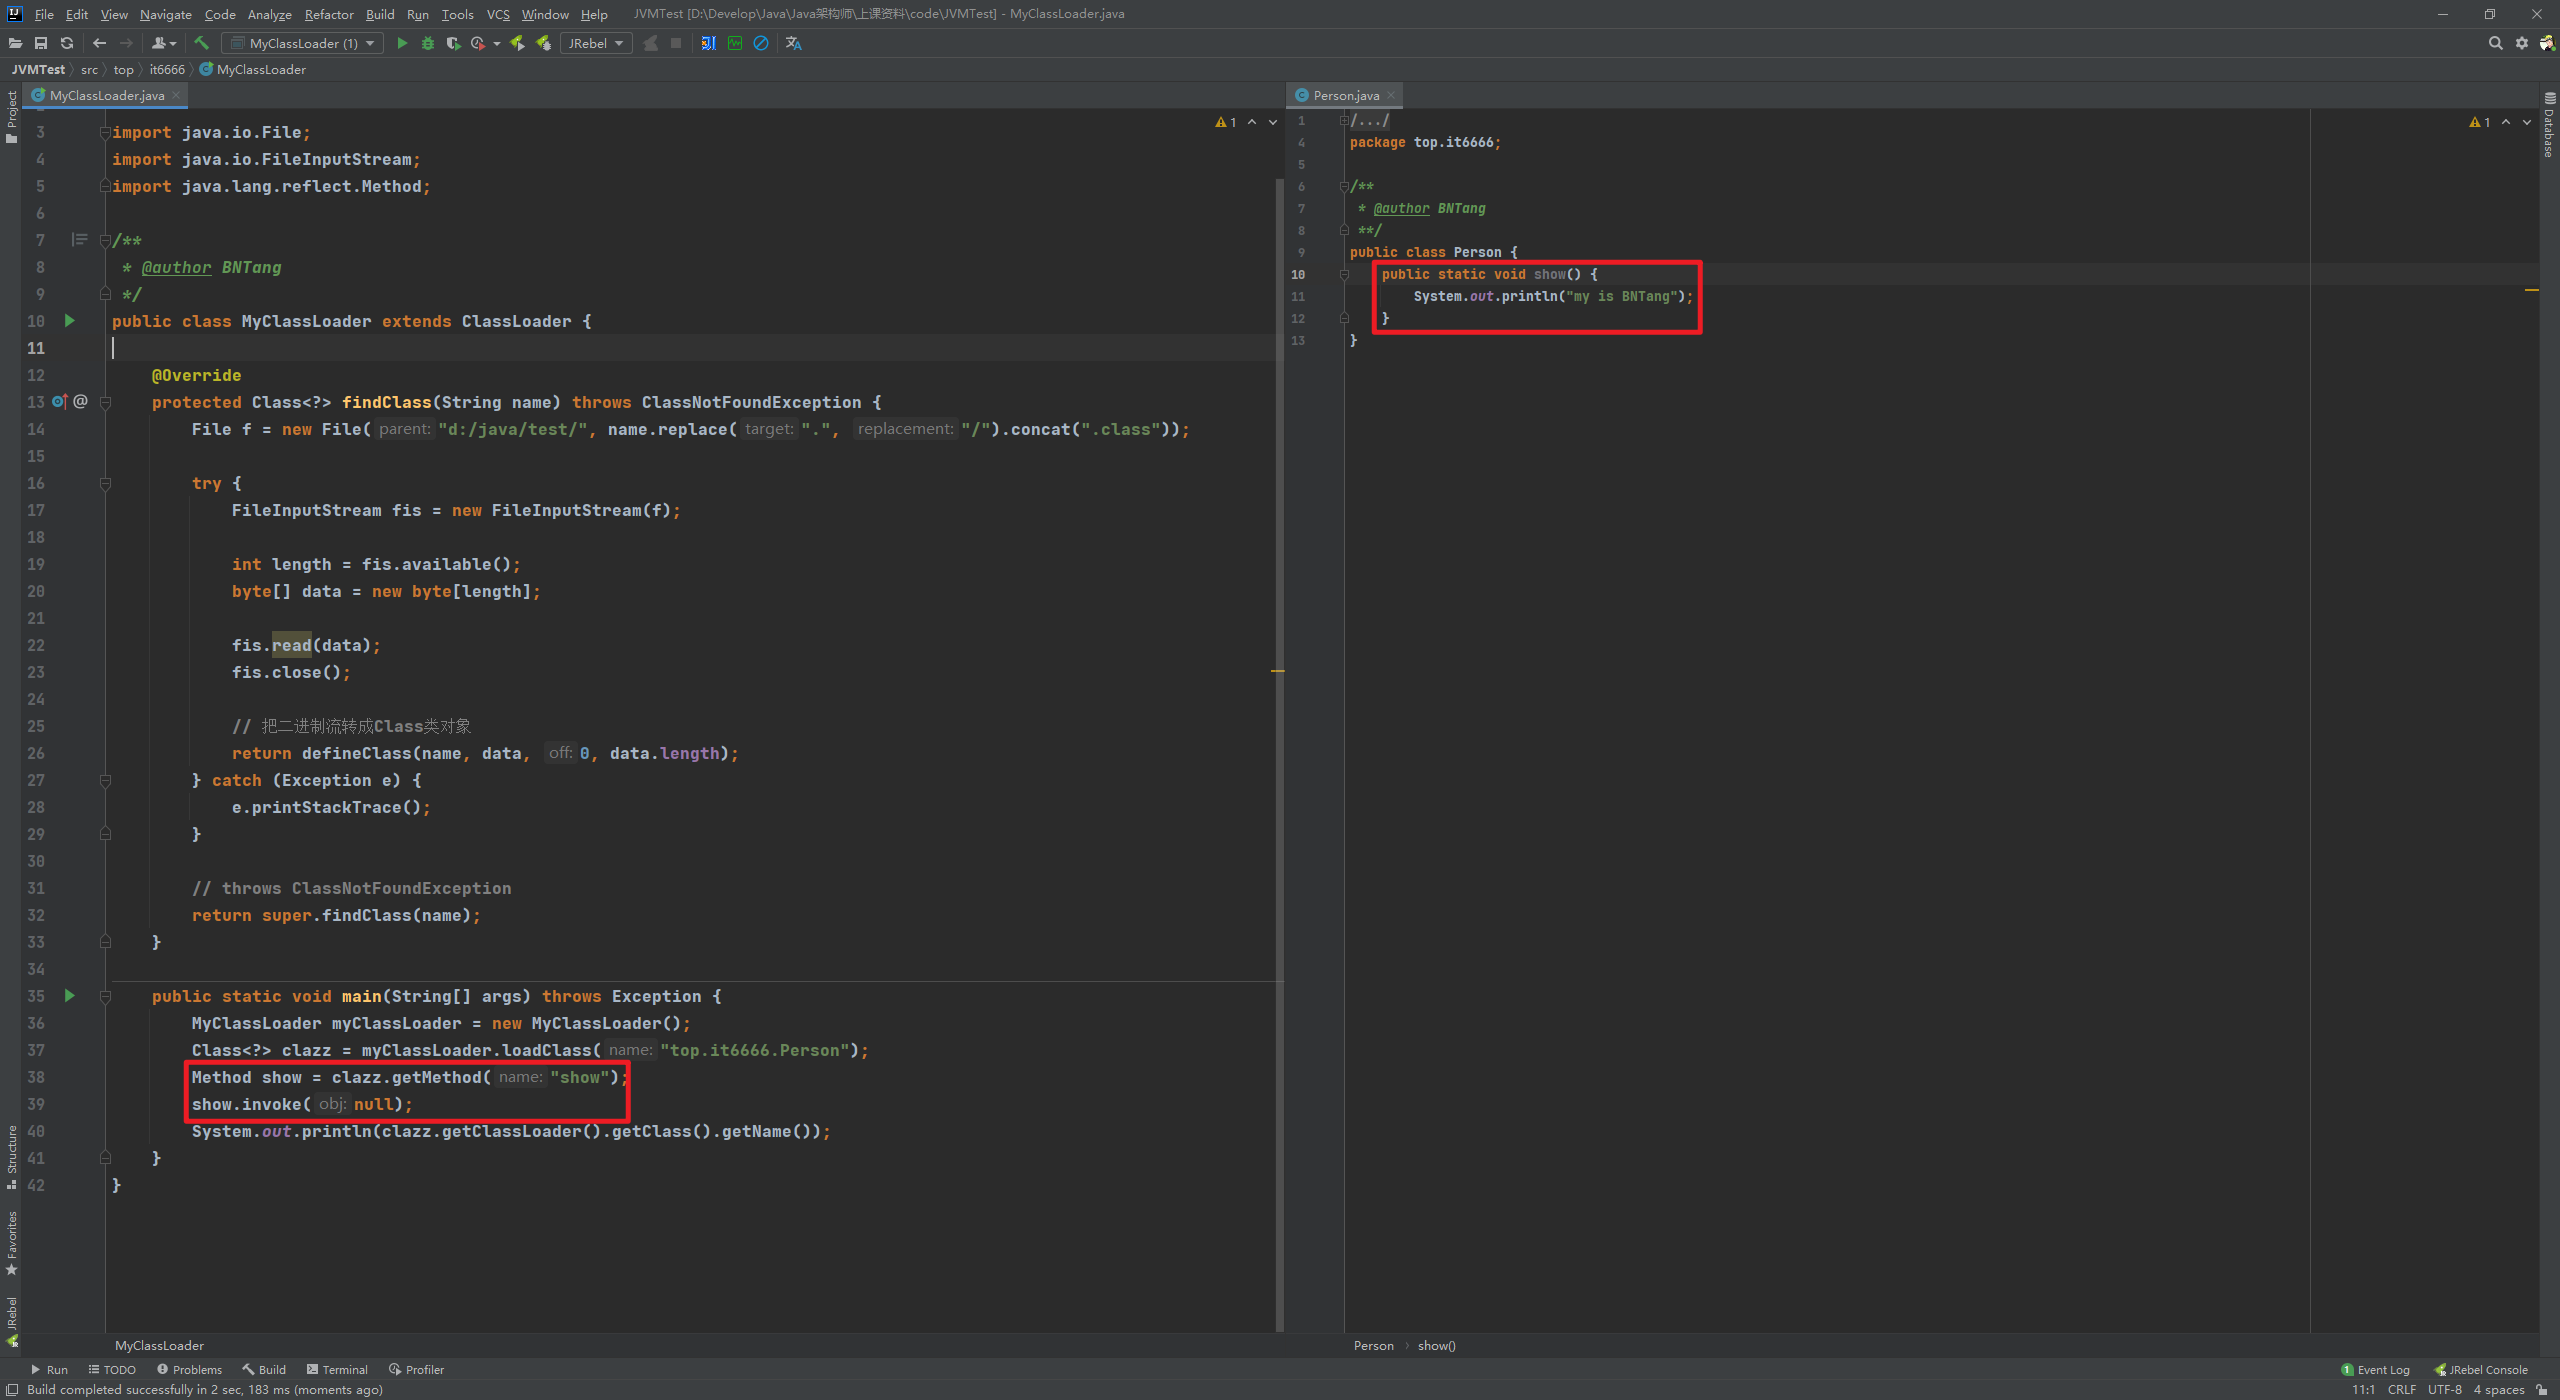
Task: Click the Back navigation arrow
Action: (99, 43)
